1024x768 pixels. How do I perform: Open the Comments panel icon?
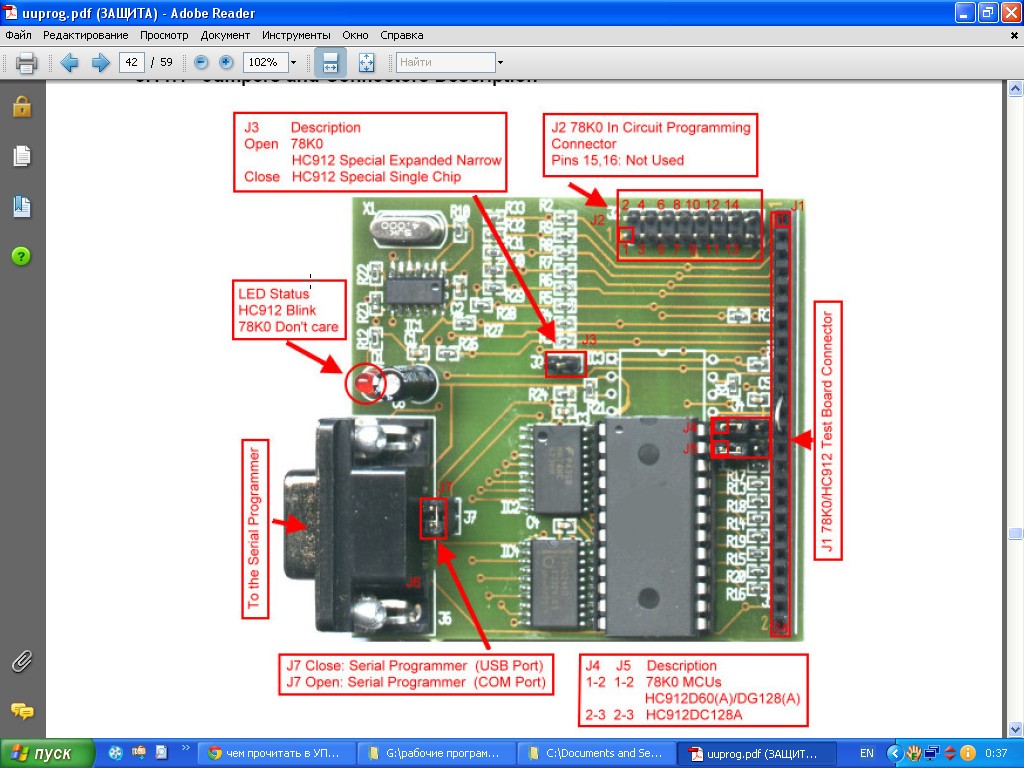tap(22, 711)
